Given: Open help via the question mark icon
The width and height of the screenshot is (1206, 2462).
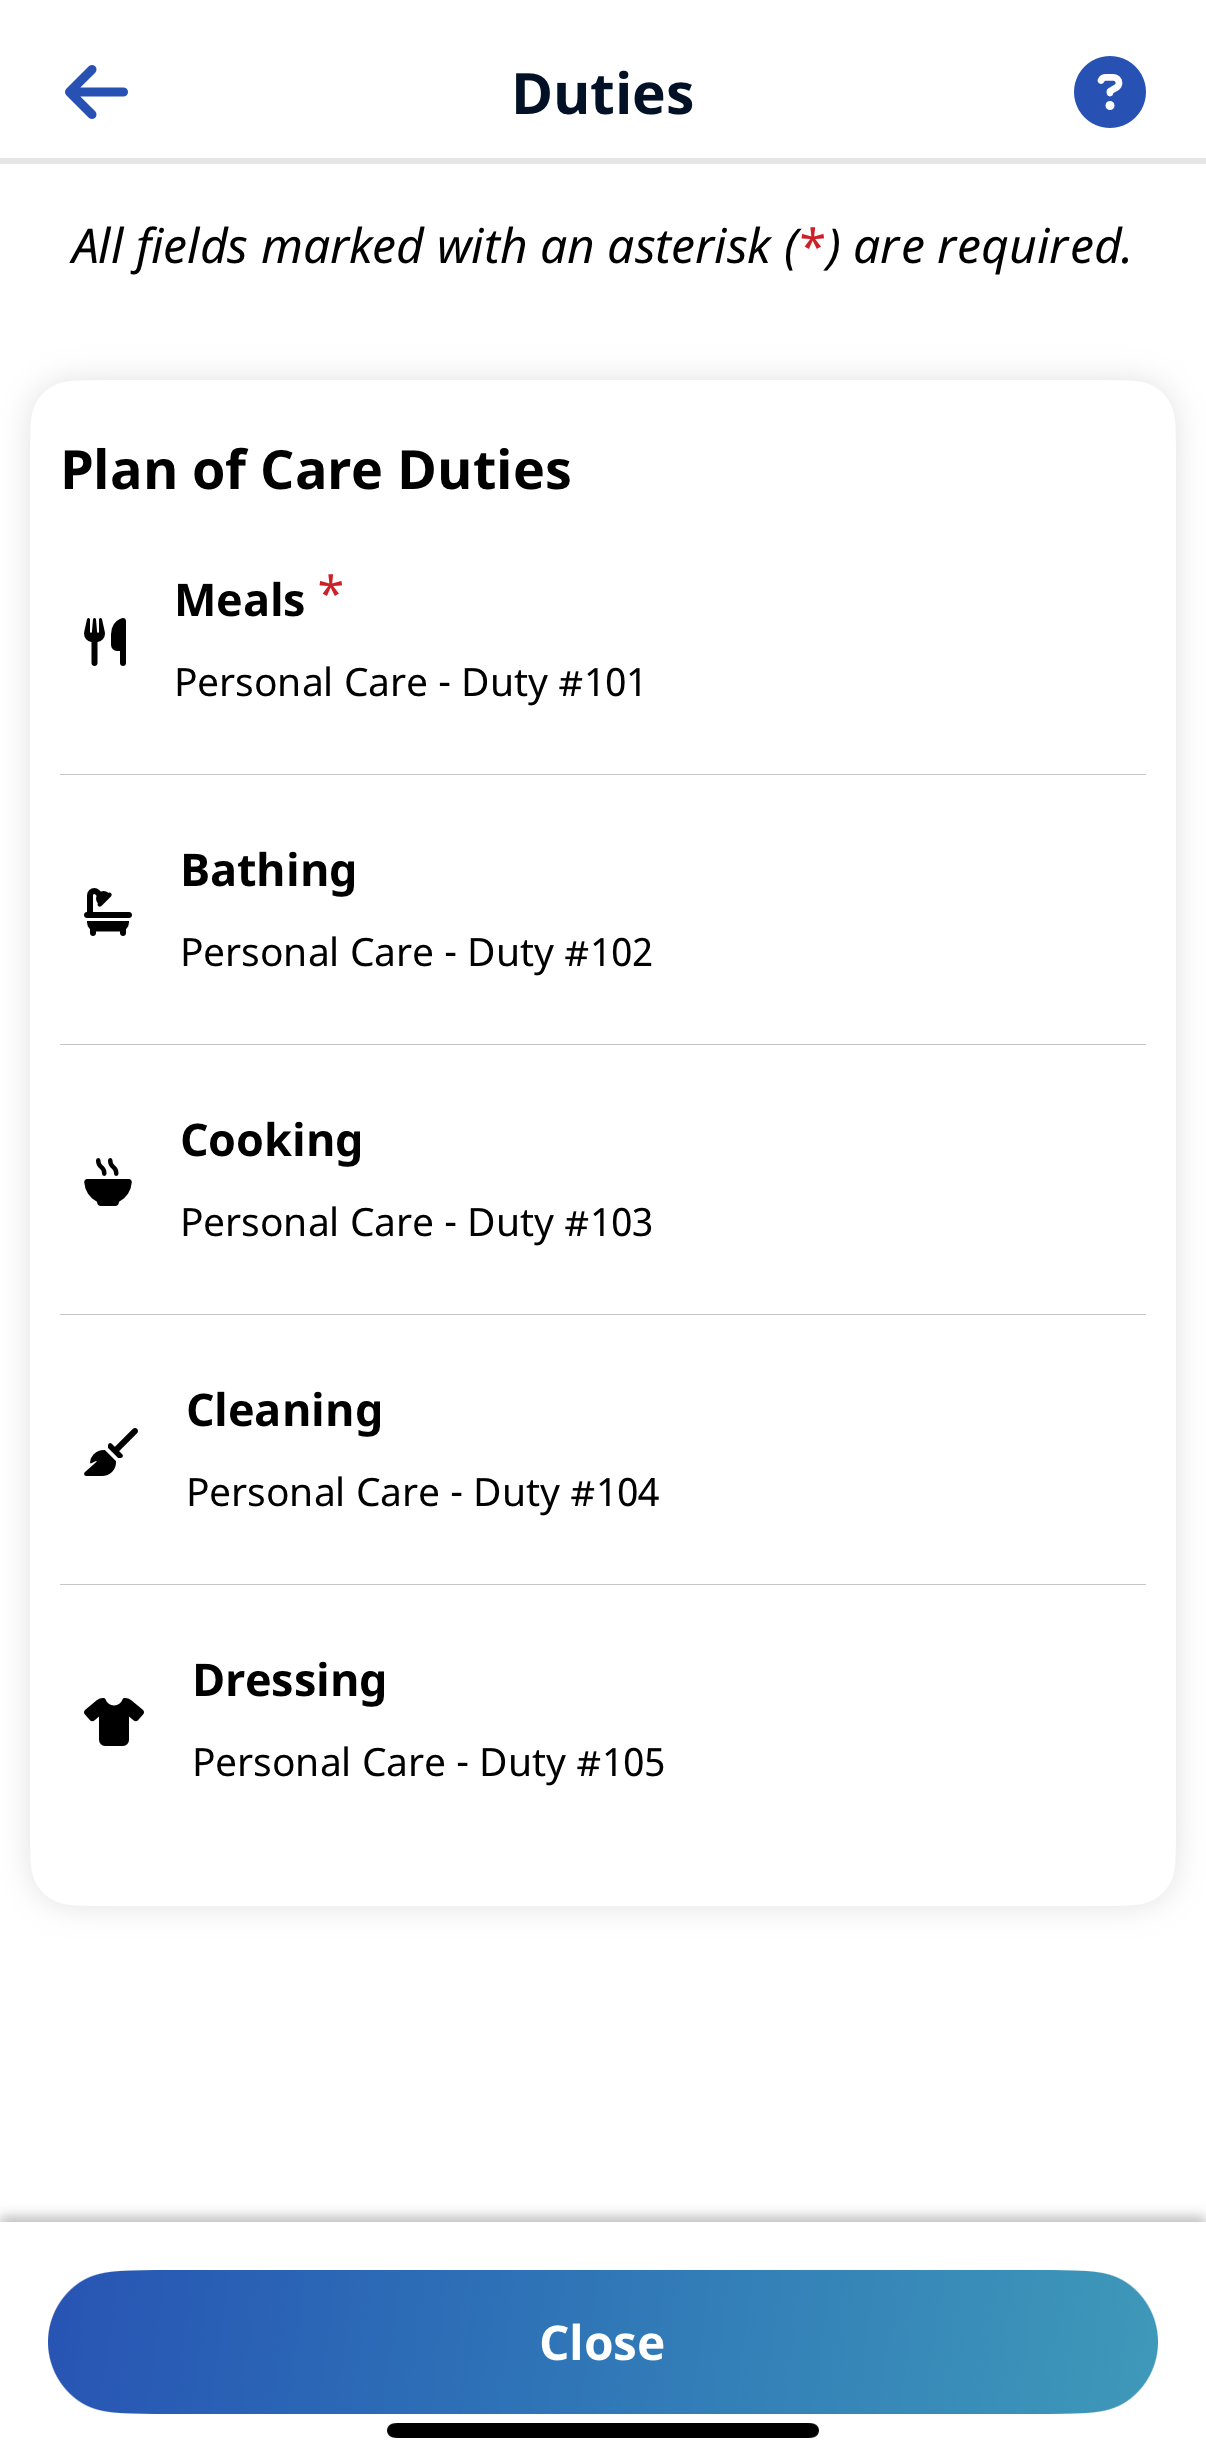Looking at the screenshot, I should (1109, 92).
